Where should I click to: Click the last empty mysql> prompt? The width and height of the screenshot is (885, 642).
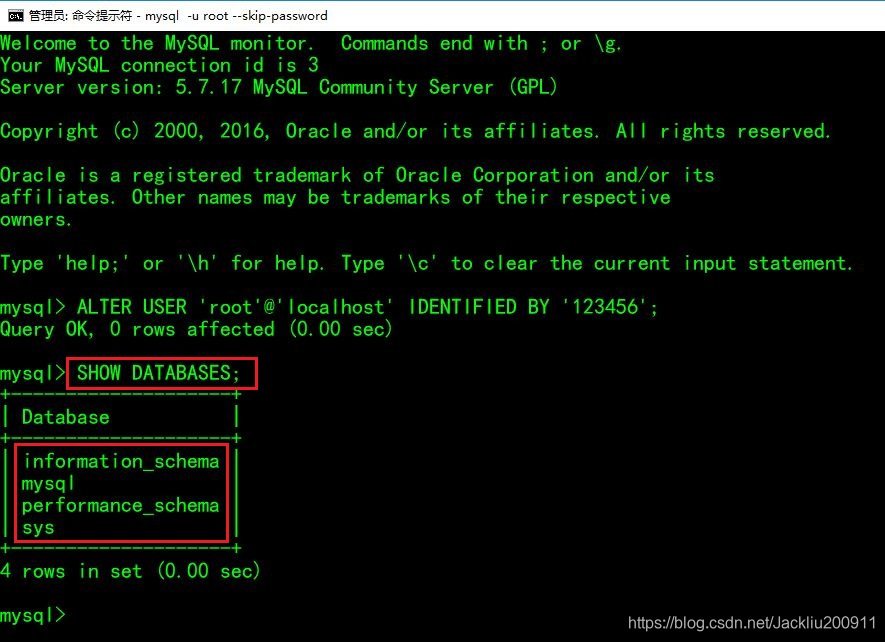point(33,615)
